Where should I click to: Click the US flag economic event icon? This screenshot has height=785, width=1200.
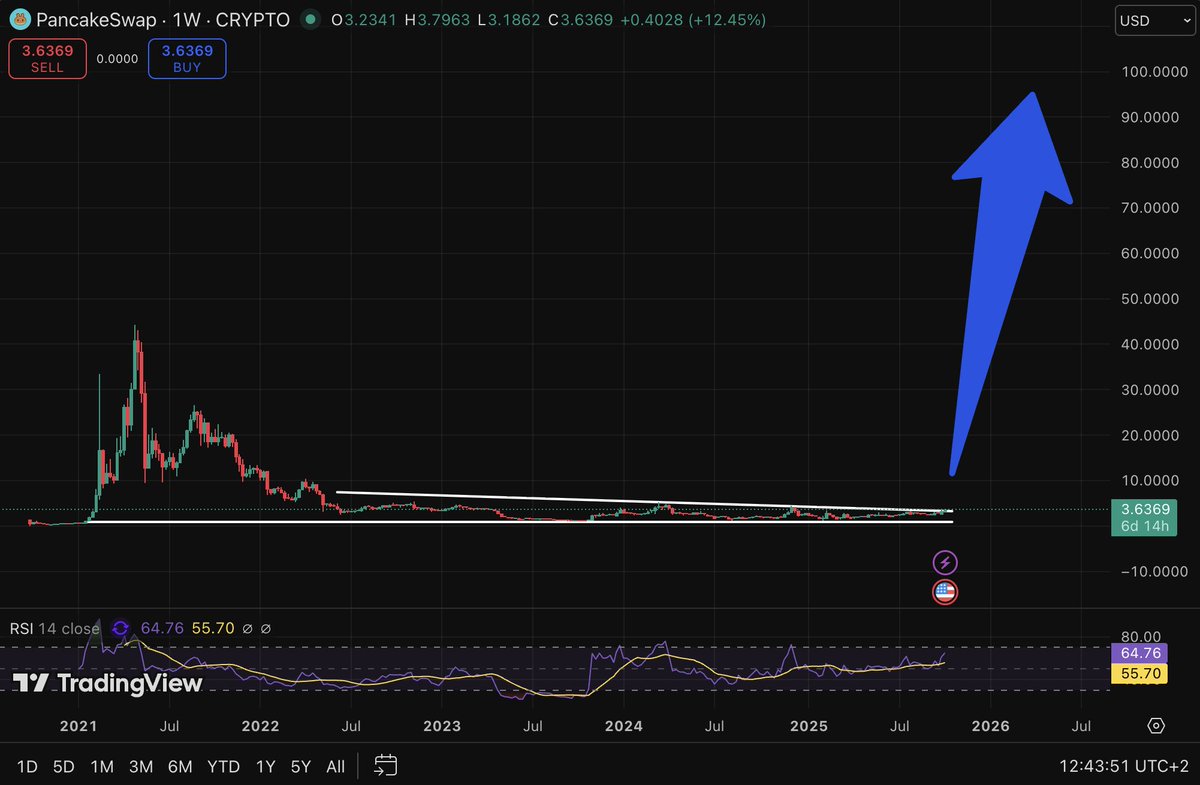[x=945, y=592]
